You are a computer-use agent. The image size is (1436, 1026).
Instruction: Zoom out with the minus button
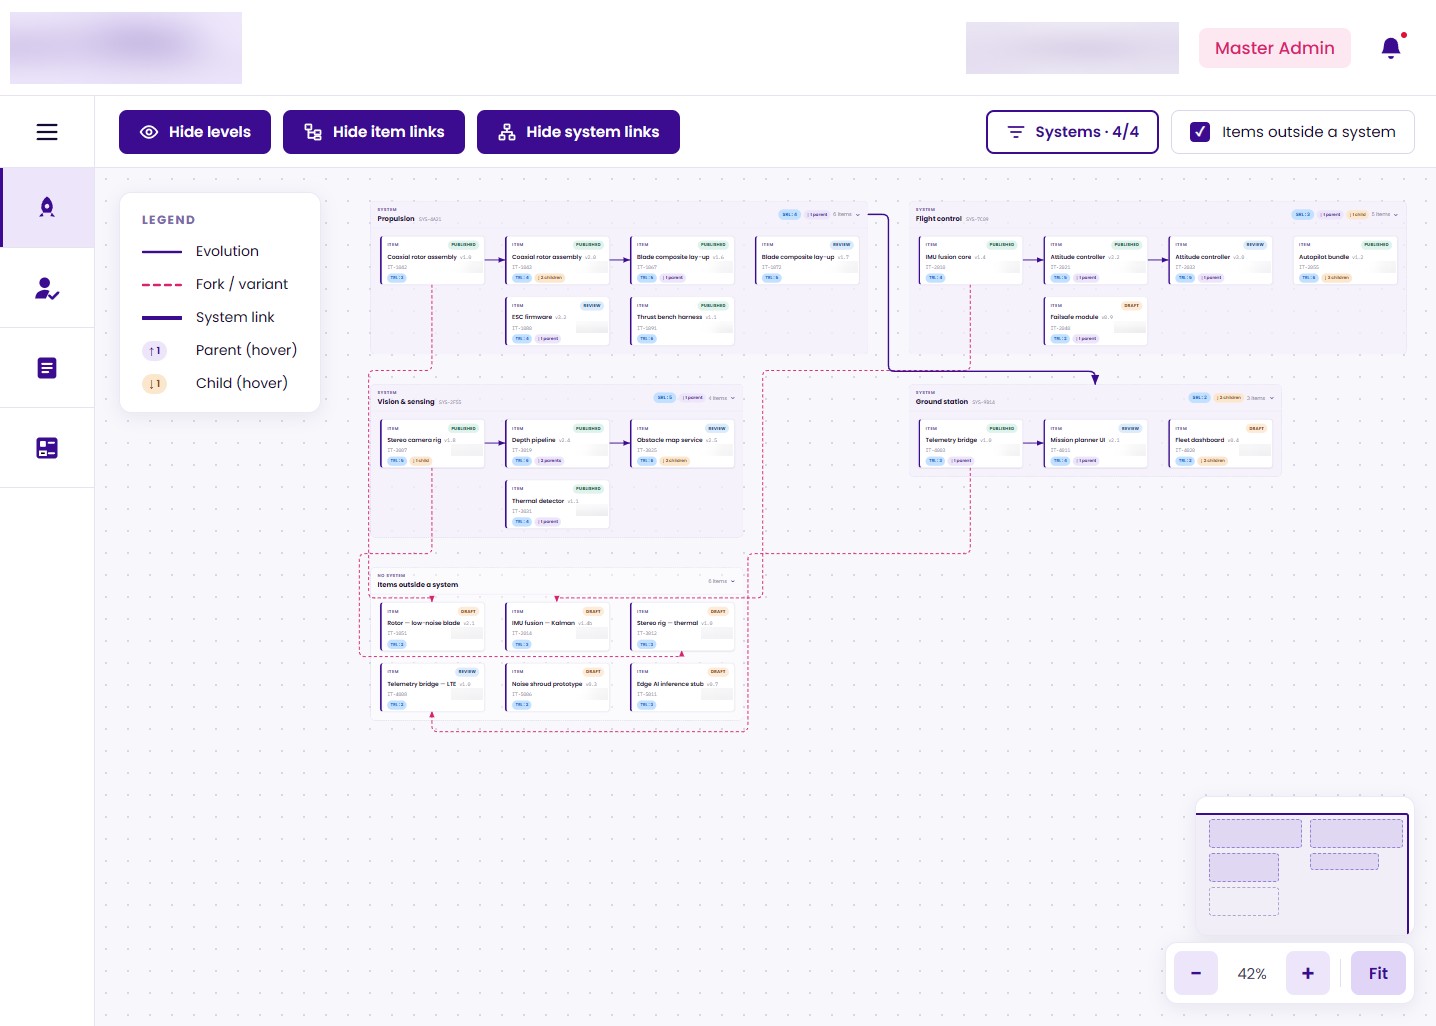(1195, 973)
